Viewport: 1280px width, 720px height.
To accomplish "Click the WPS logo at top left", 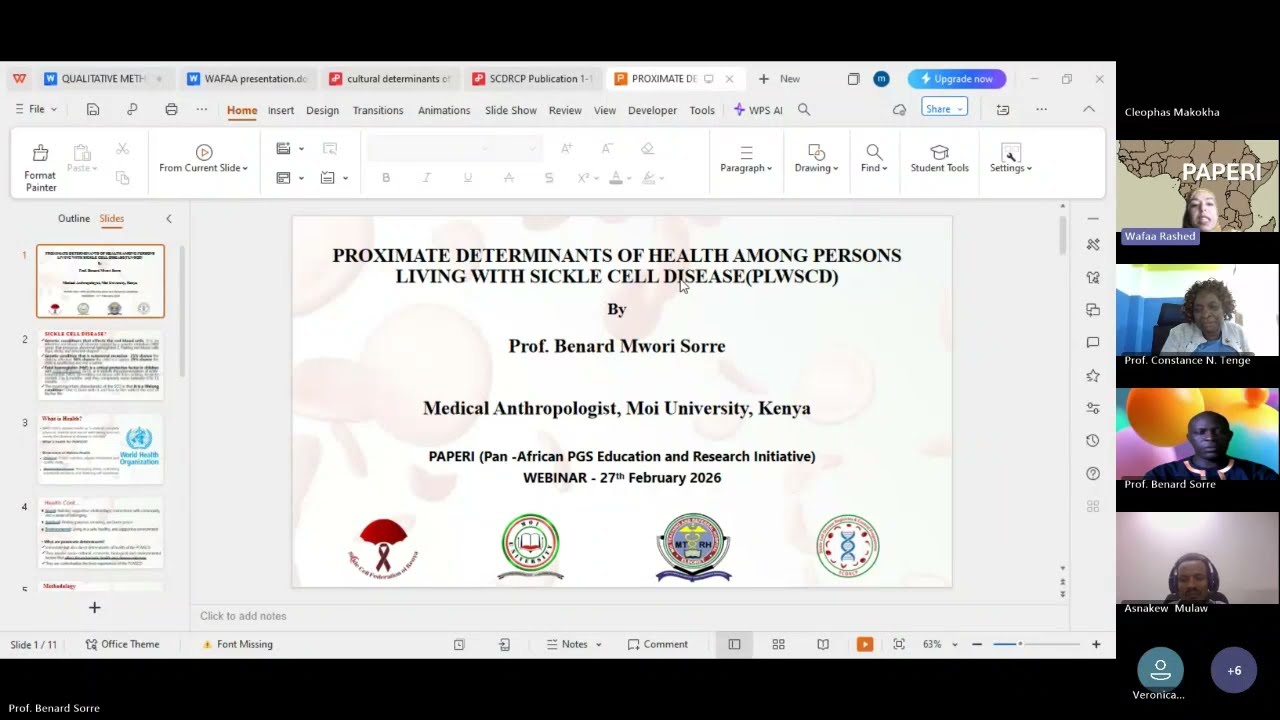I will [x=19, y=79].
